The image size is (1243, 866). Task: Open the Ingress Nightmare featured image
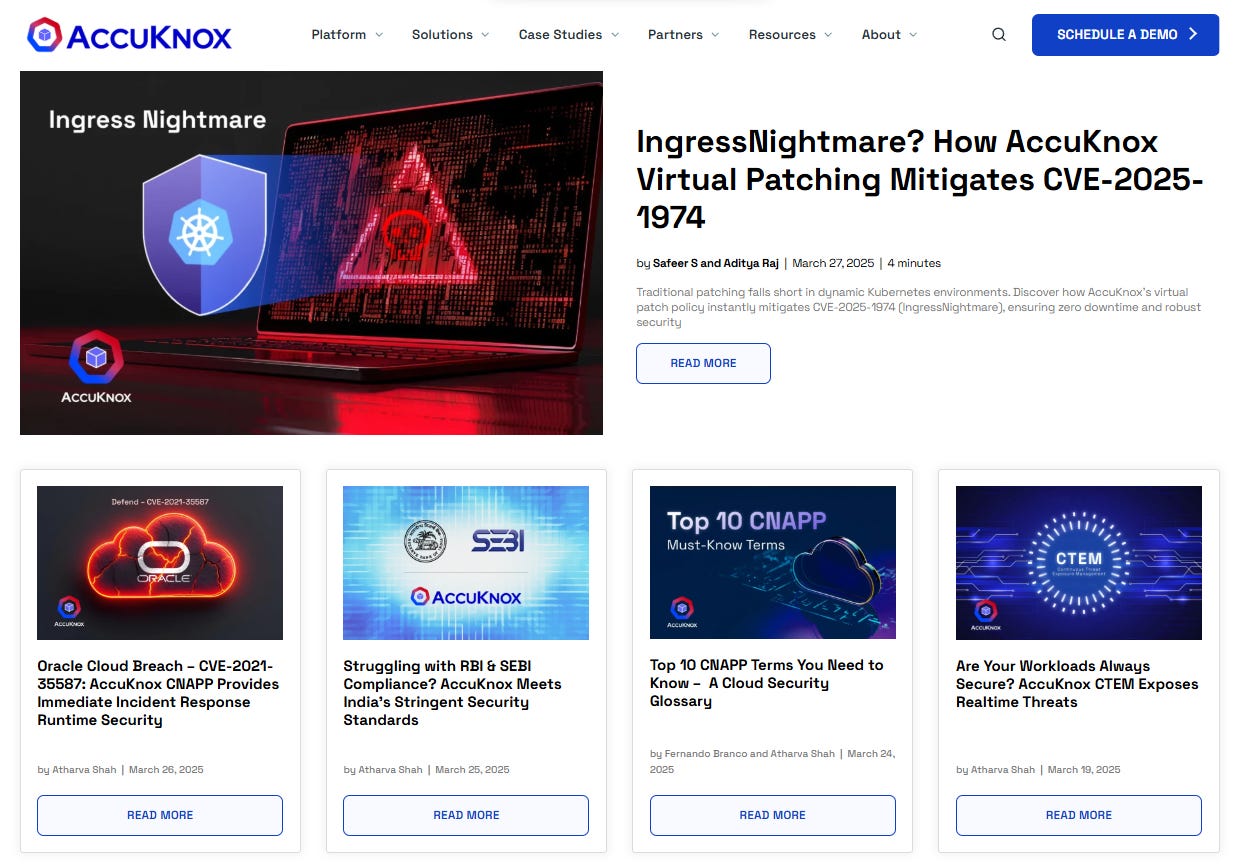(311, 253)
